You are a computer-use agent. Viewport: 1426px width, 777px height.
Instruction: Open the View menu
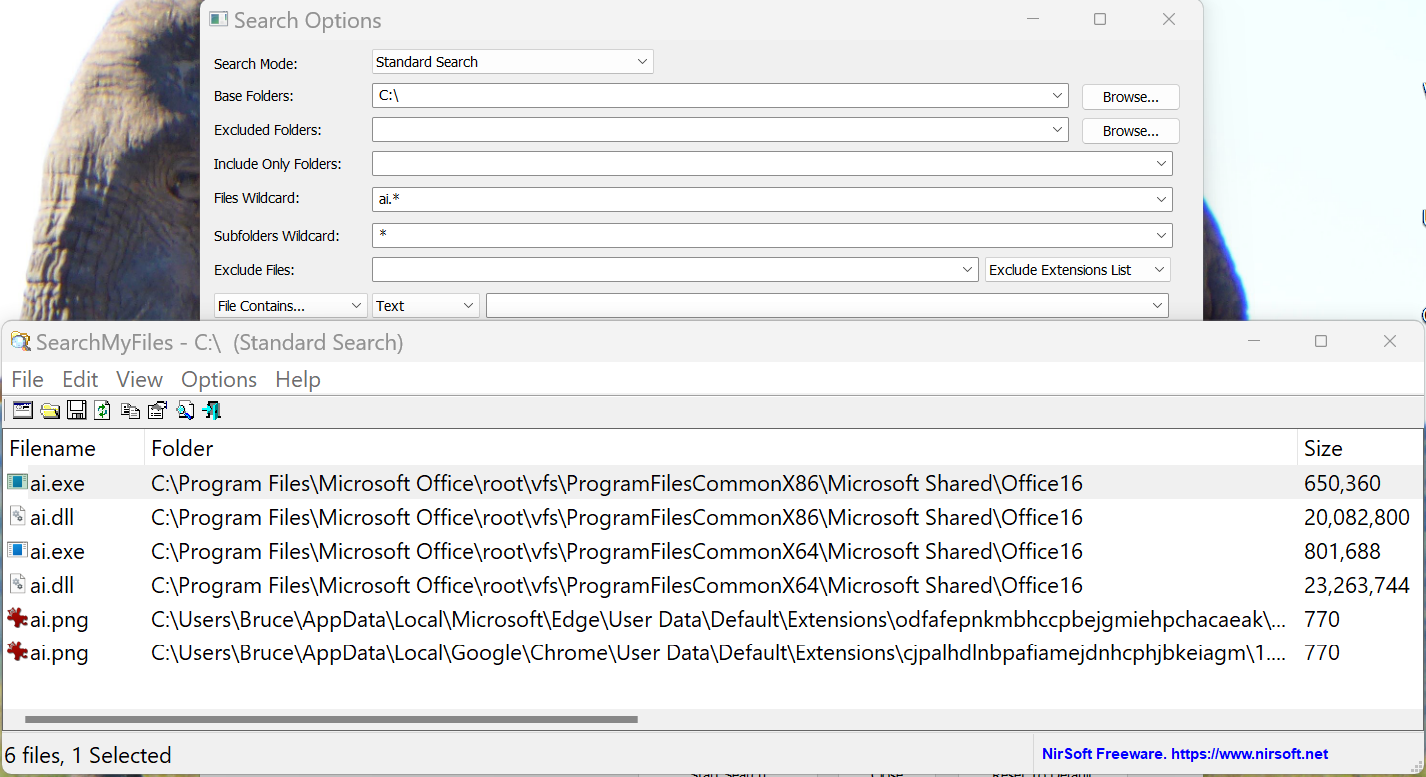[138, 379]
